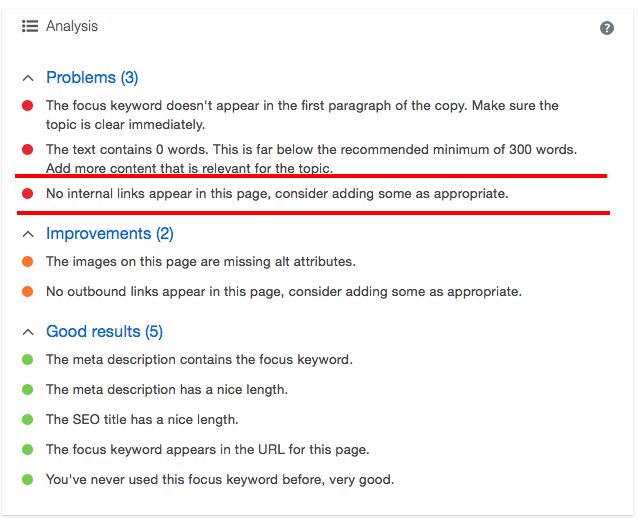The height and width of the screenshot is (519, 638).
Task: Click green bullet beside SEO title result
Action: click(27, 420)
